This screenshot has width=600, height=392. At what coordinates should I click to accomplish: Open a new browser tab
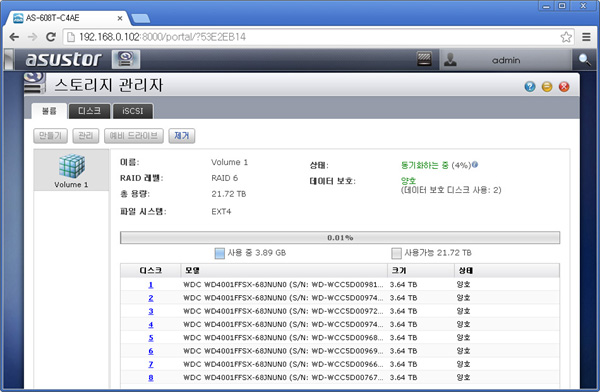click(140, 18)
